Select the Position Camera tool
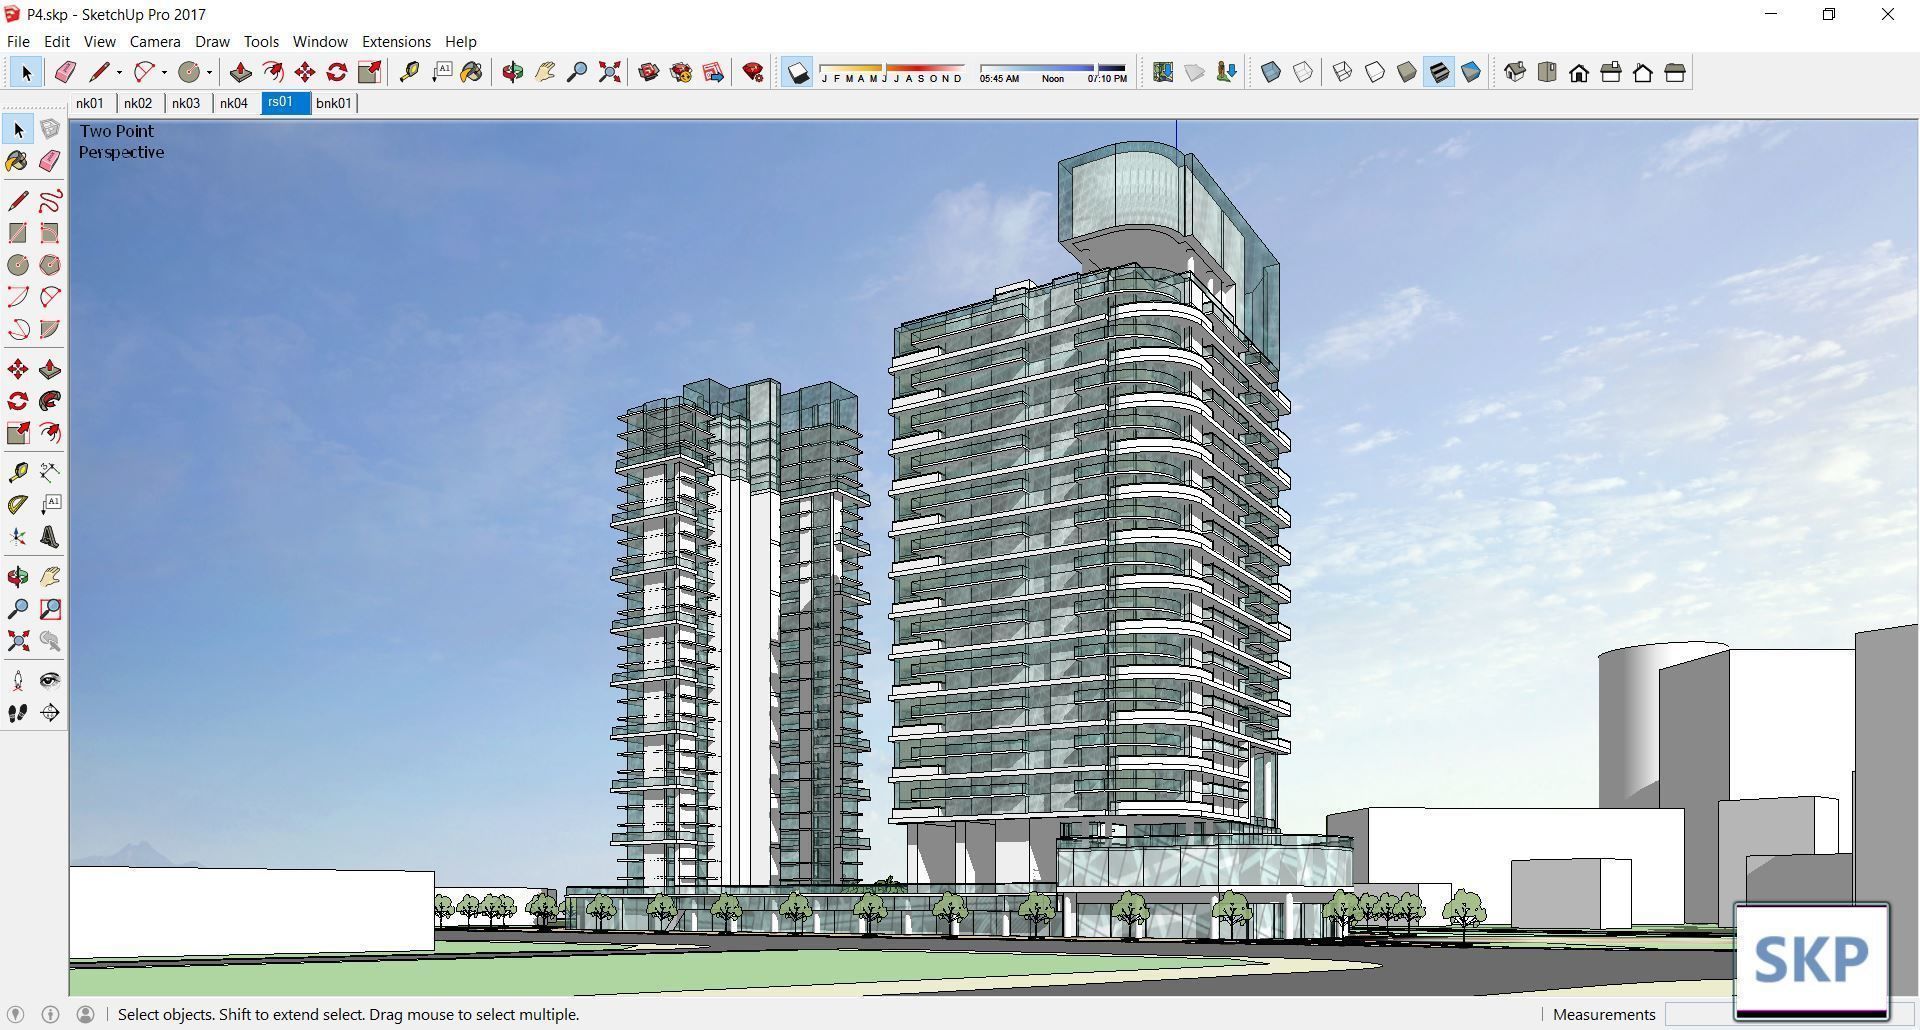The image size is (1920, 1030). [18, 681]
